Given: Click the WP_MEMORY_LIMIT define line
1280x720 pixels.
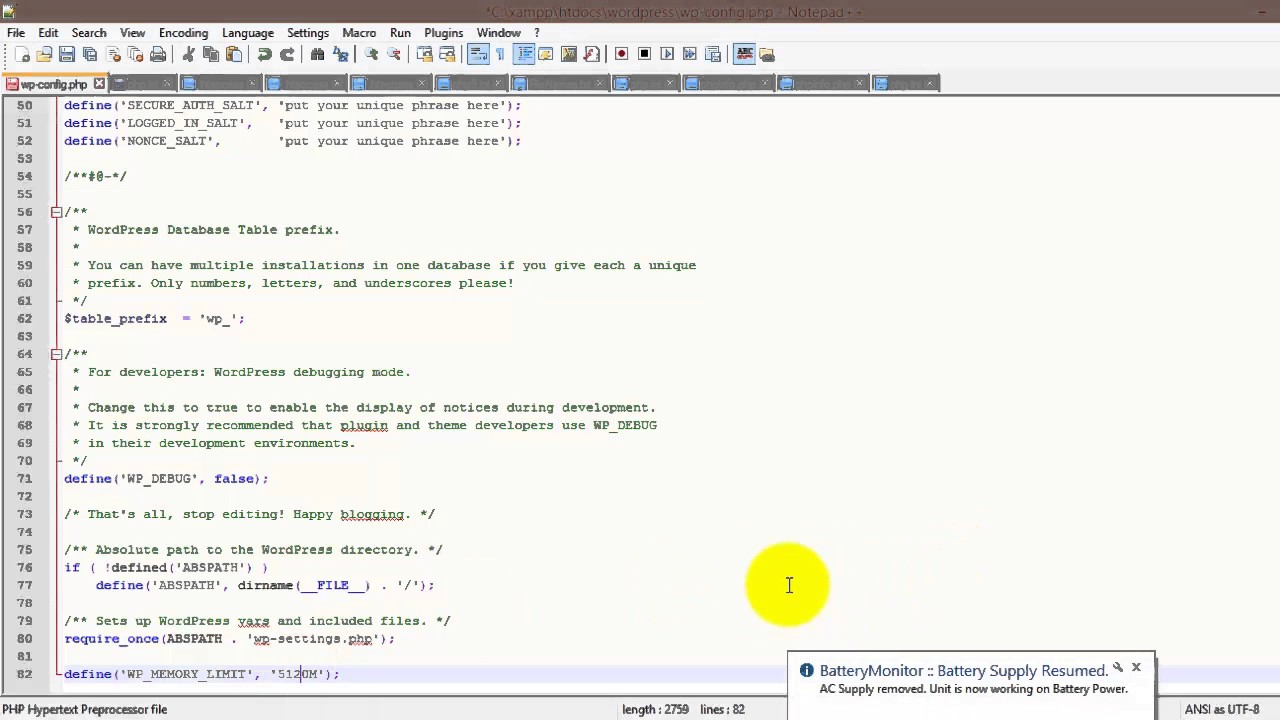Looking at the screenshot, I should (202, 674).
